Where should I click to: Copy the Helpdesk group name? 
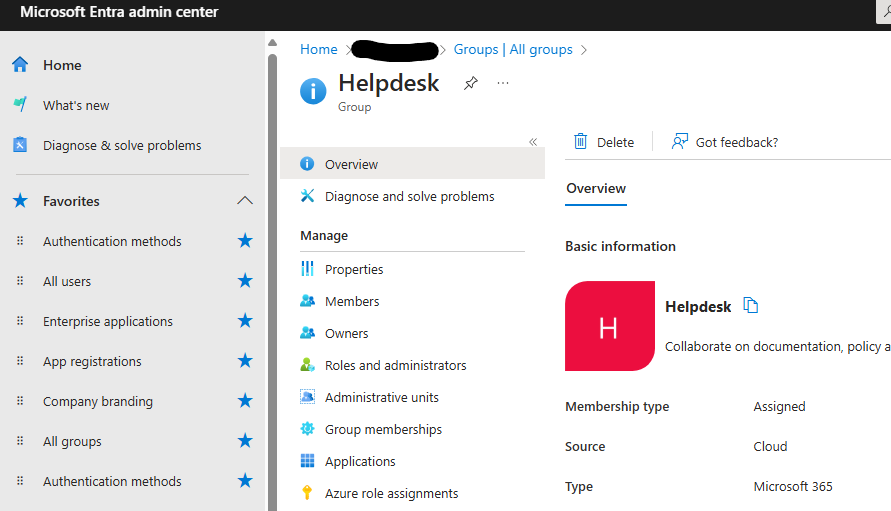click(751, 306)
